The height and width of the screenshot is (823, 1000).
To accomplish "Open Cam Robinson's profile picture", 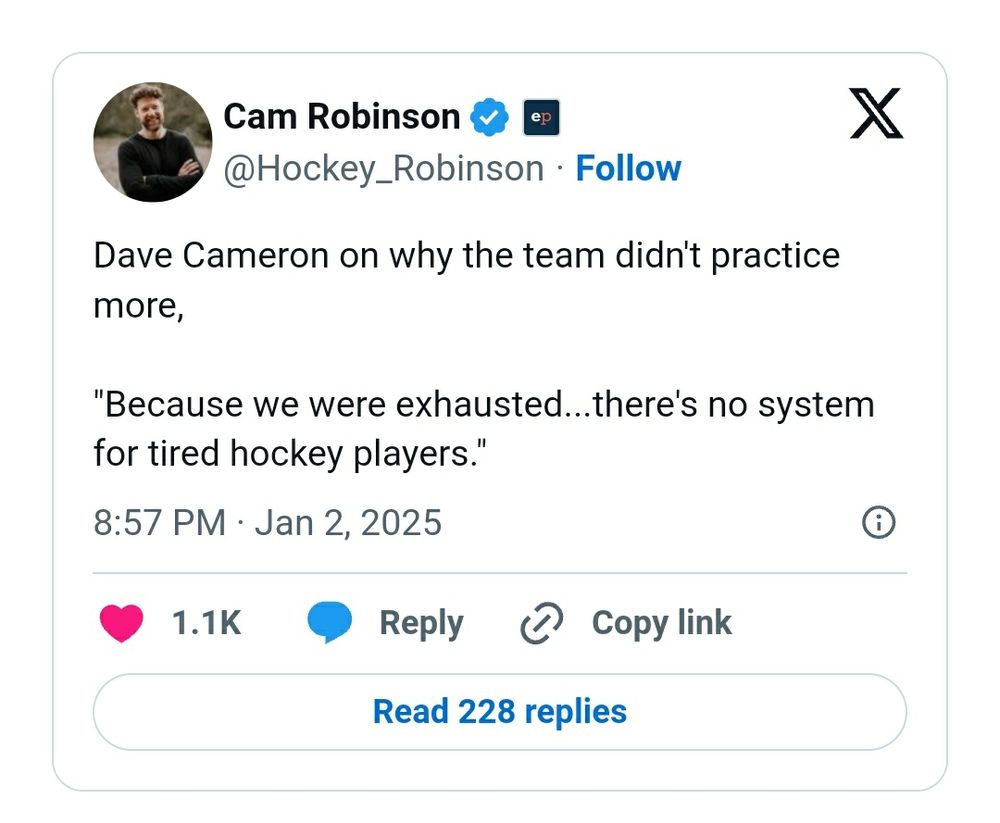I will (x=152, y=142).
